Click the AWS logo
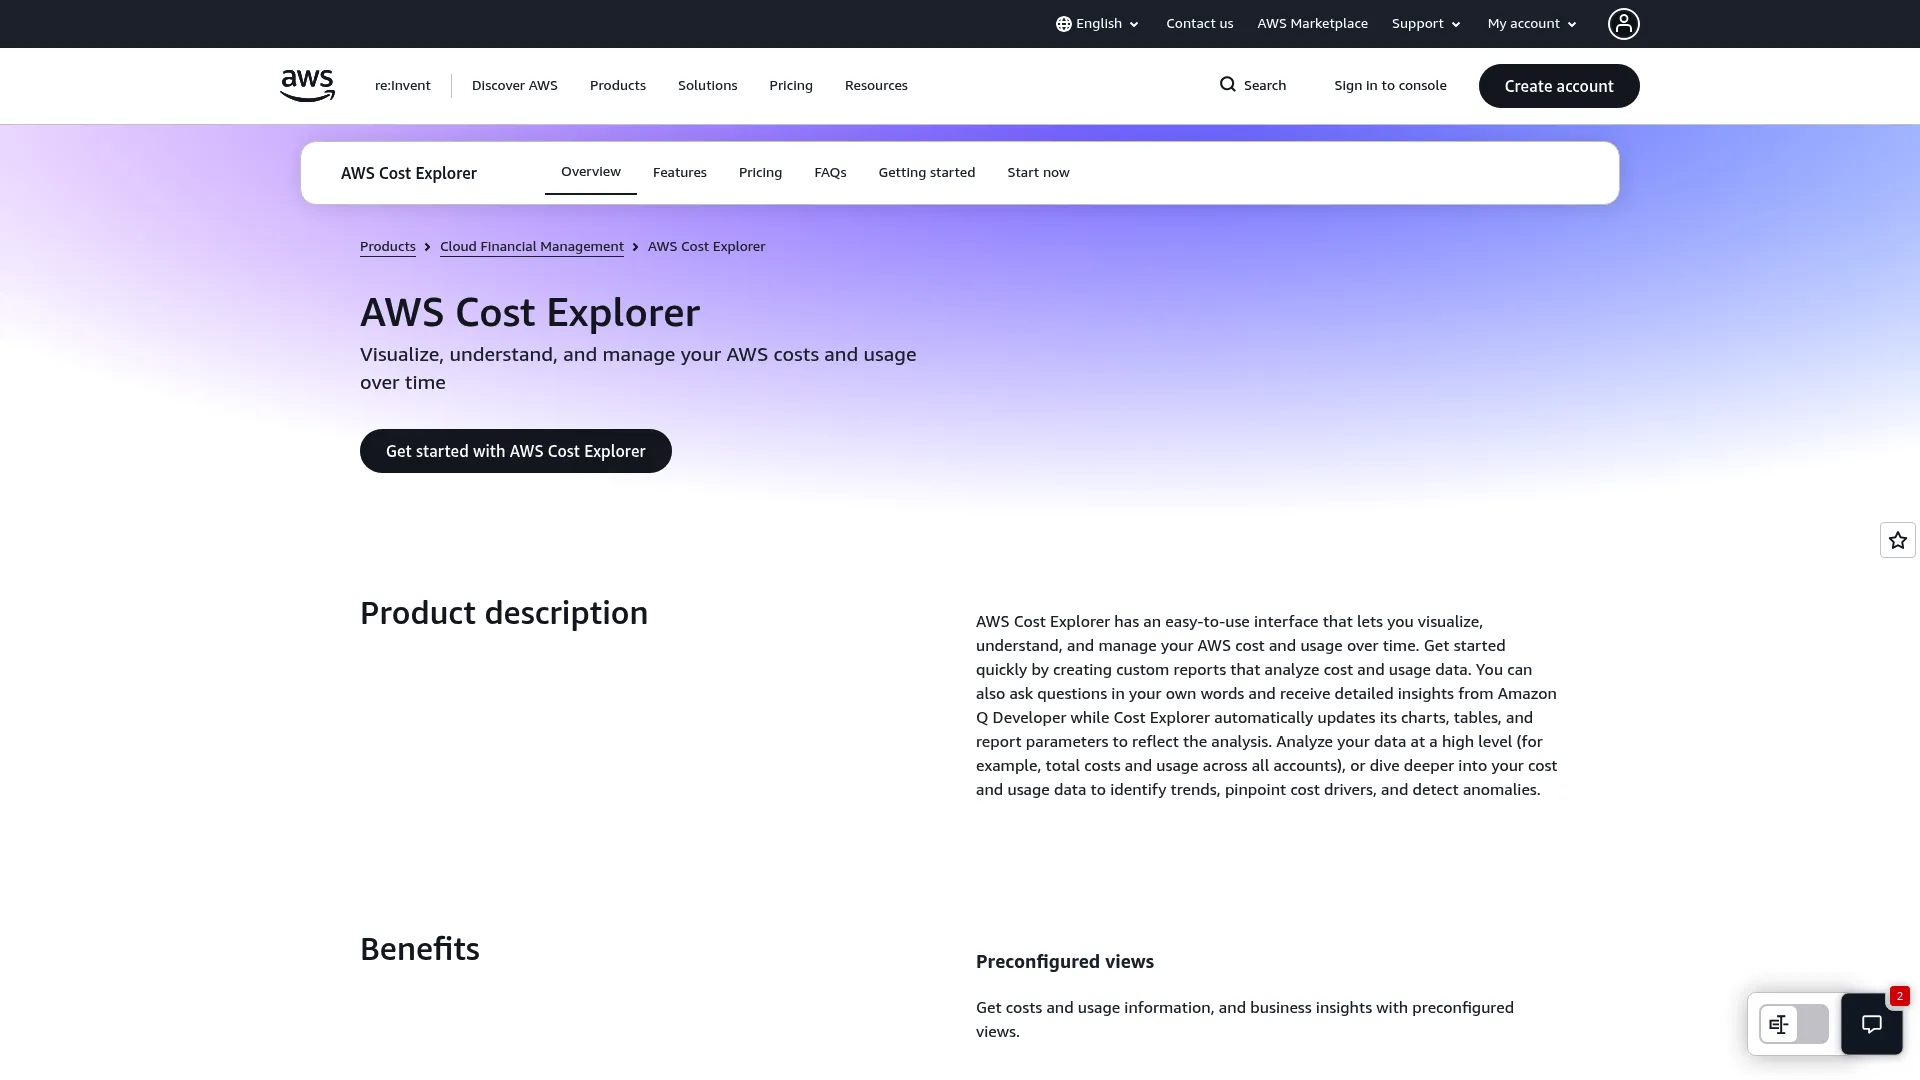 (307, 86)
